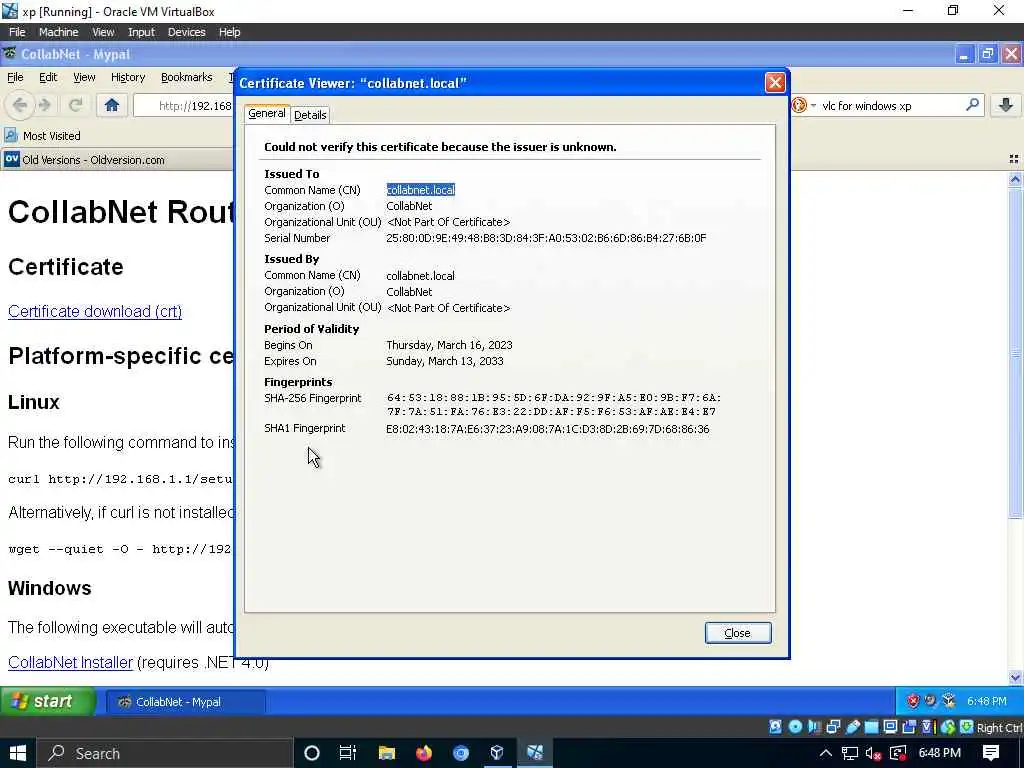
Task: Click the red security shield tray icon in XP
Action: 913,701
